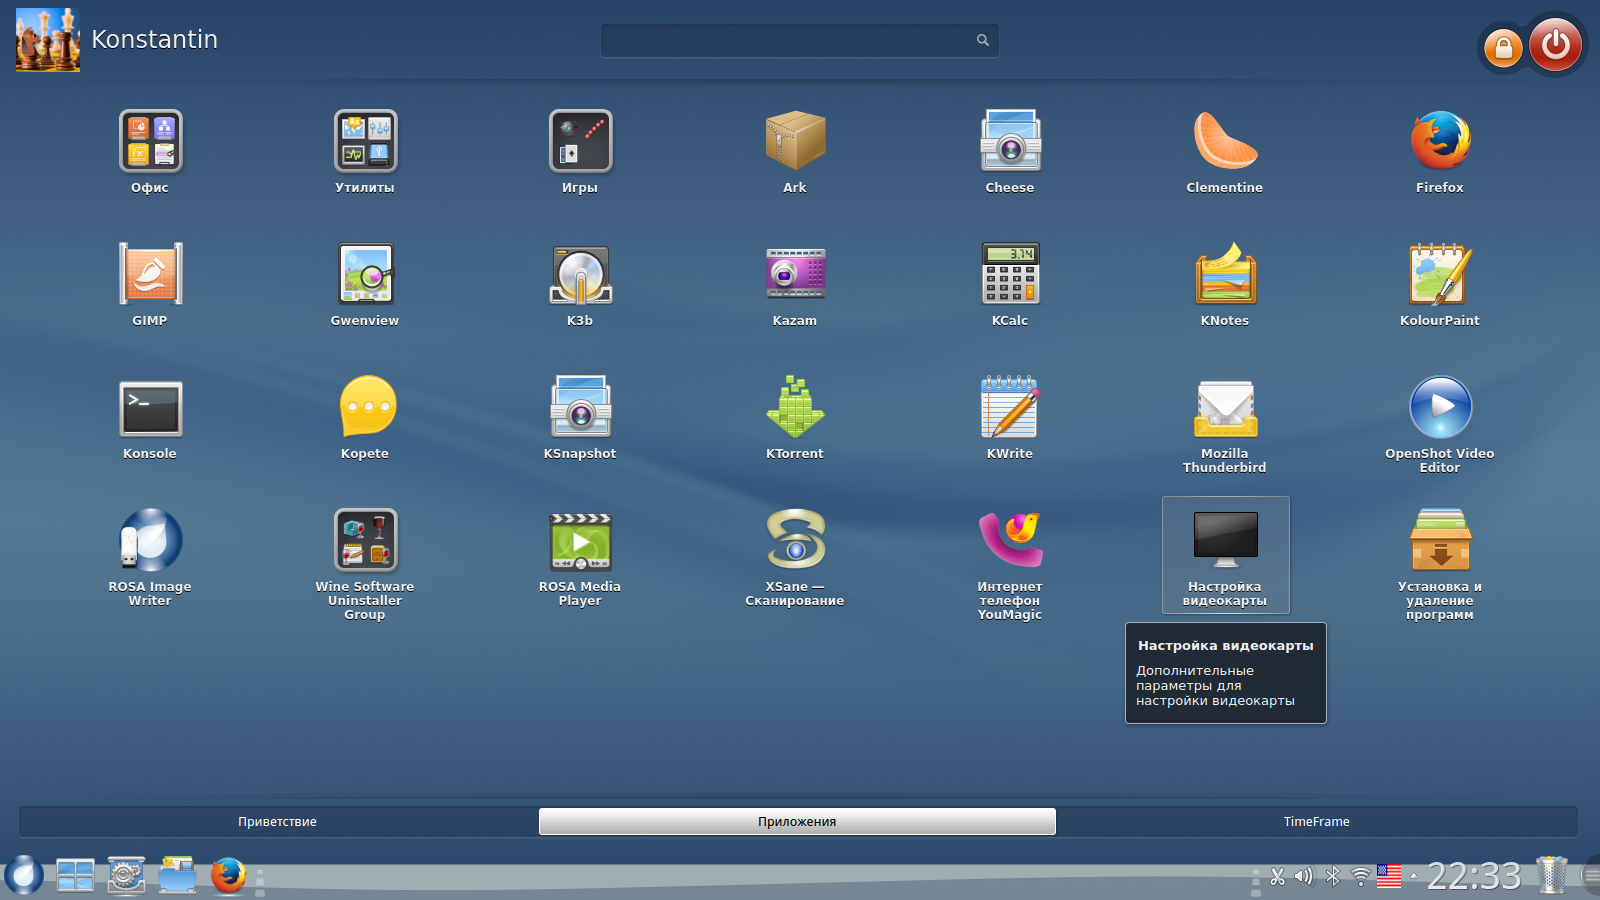Open Настройка видеокарты settings

(1226, 555)
